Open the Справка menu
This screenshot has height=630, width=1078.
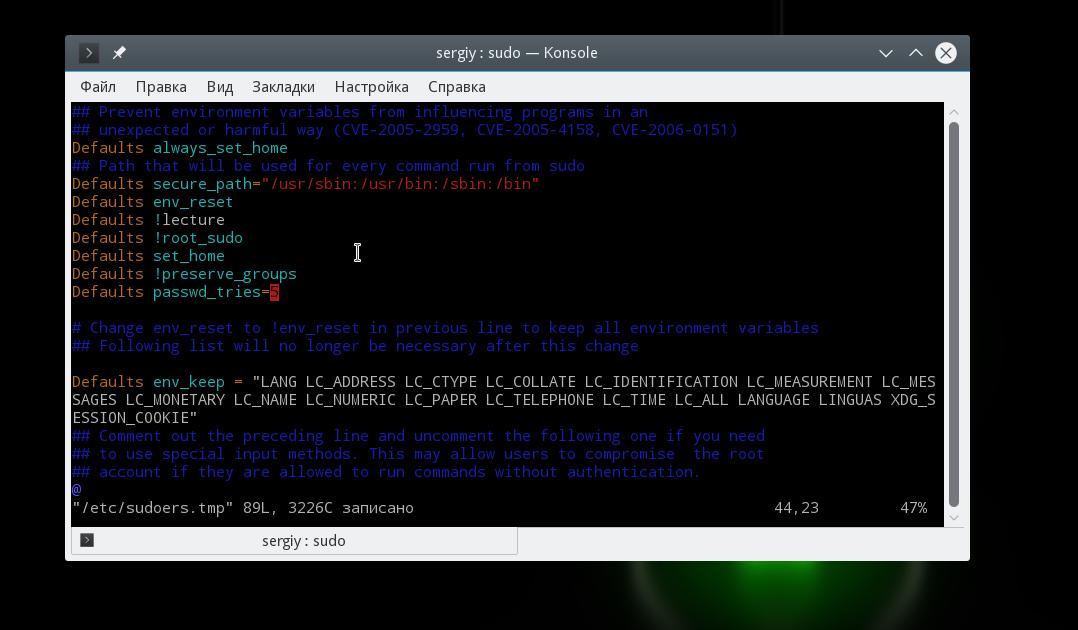click(x=456, y=87)
